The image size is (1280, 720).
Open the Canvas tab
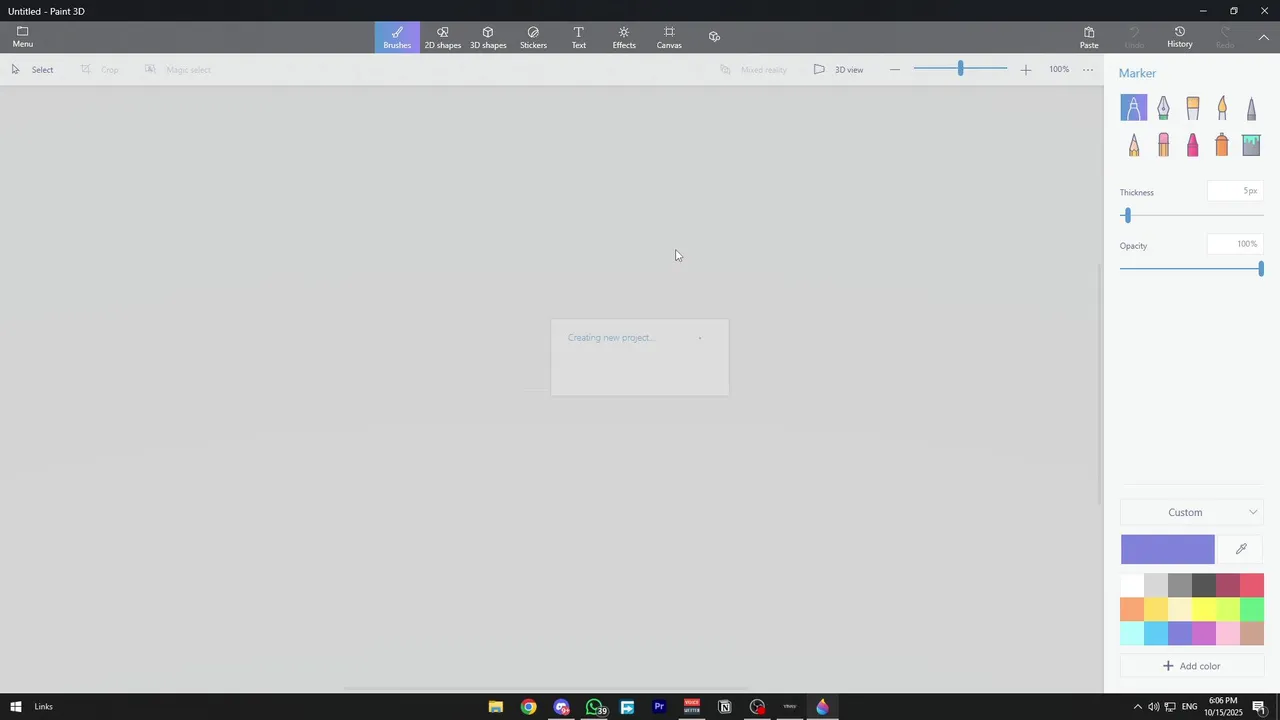(x=669, y=37)
